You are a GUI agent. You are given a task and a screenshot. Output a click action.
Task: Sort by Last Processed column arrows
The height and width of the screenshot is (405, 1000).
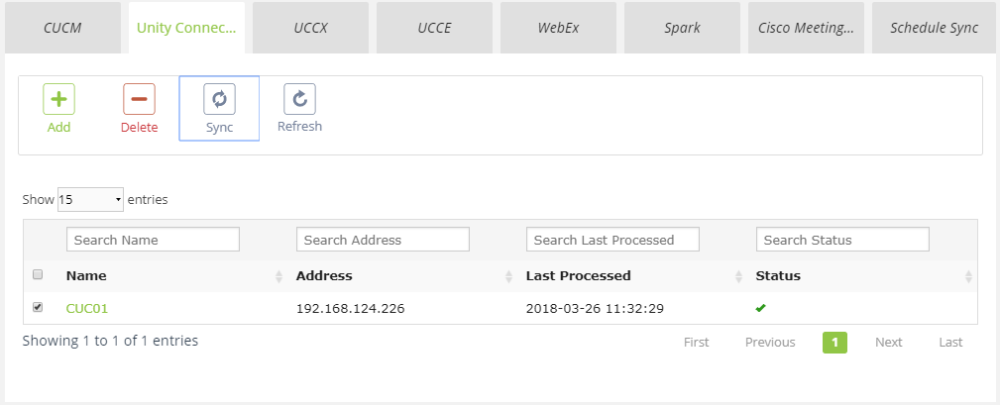pyautogui.click(x=739, y=276)
